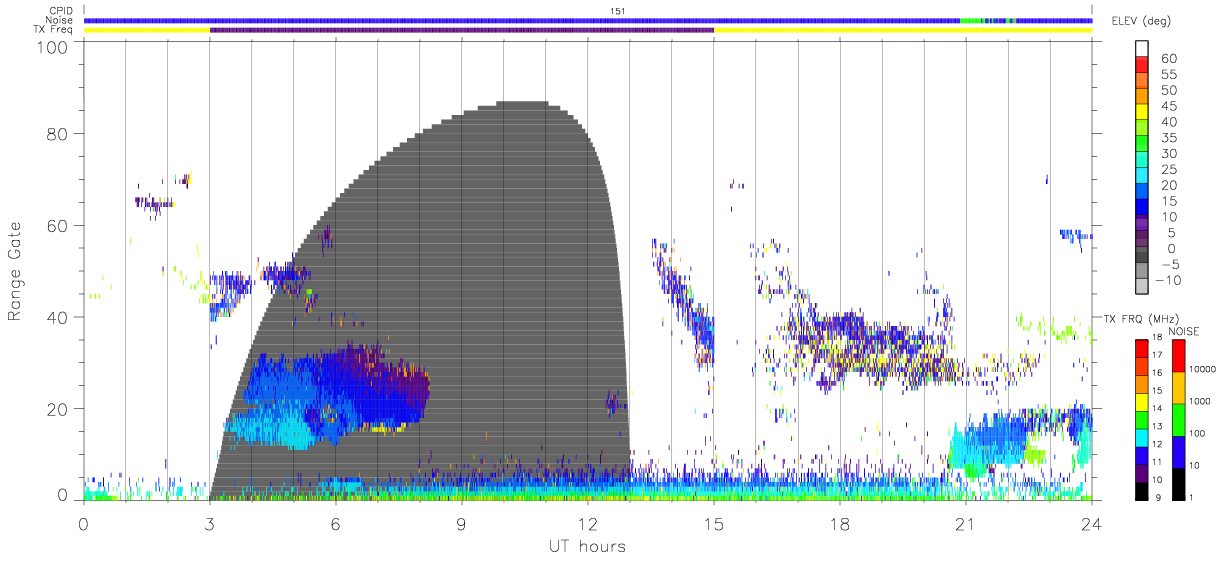This screenshot has width=1228, height=567.
Task: Click the 12 tick on UT hours axis
Action: click(588, 522)
